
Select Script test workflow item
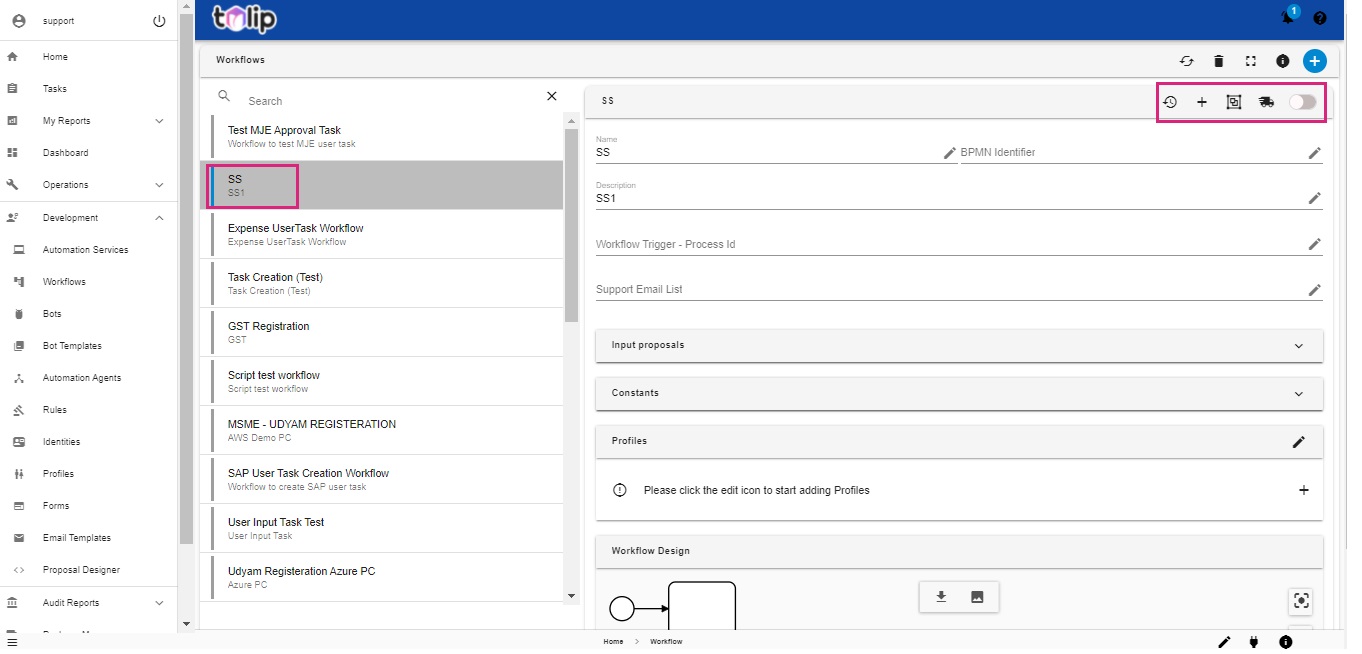(382, 381)
